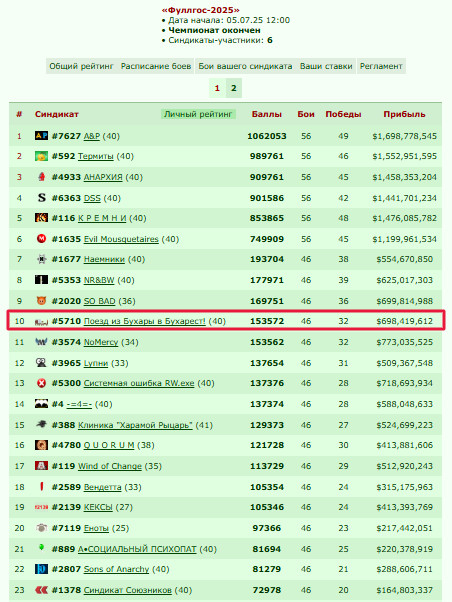Open the Поезд из Бухары в Бухарест! syndicate link
Image resolution: width=452 pixels, height=602 pixels.
tap(145, 321)
